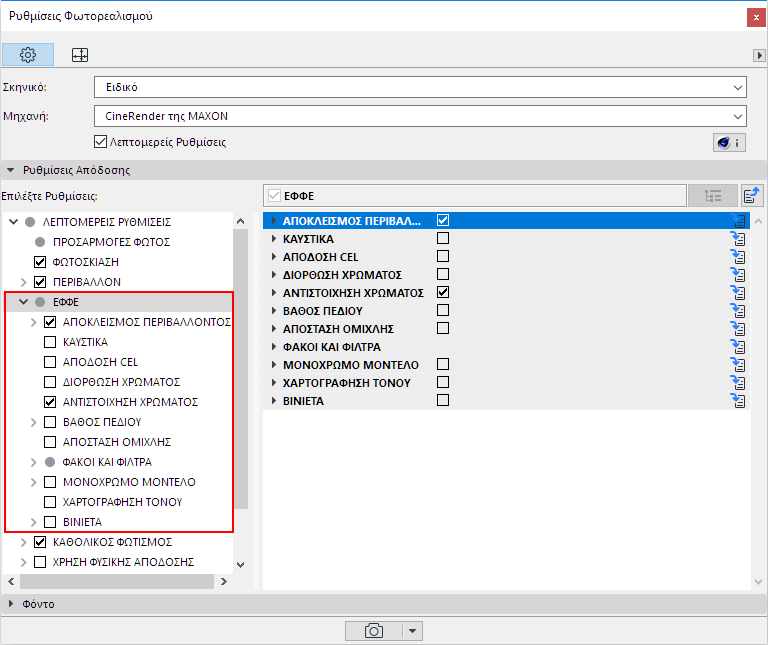This screenshot has height=645, width=768.
Task: Expand ΚΑΘΟΛΙΚΟΣ ΦΩΤΙΣΜΟΣ in the tree
Action: click(x=23, y=542)
